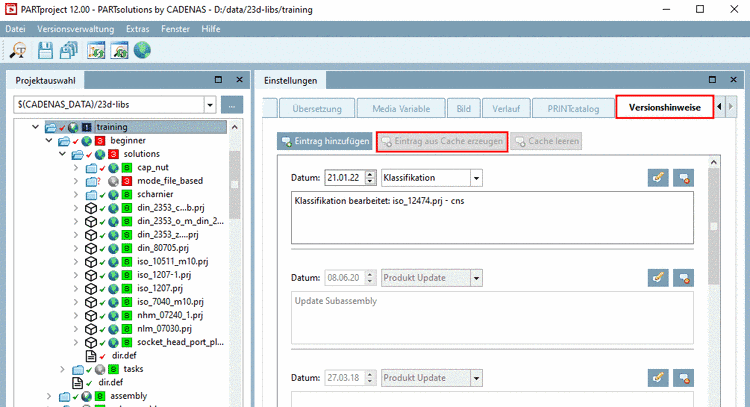Expand the cap_nut folder

(x=76, y=168)
